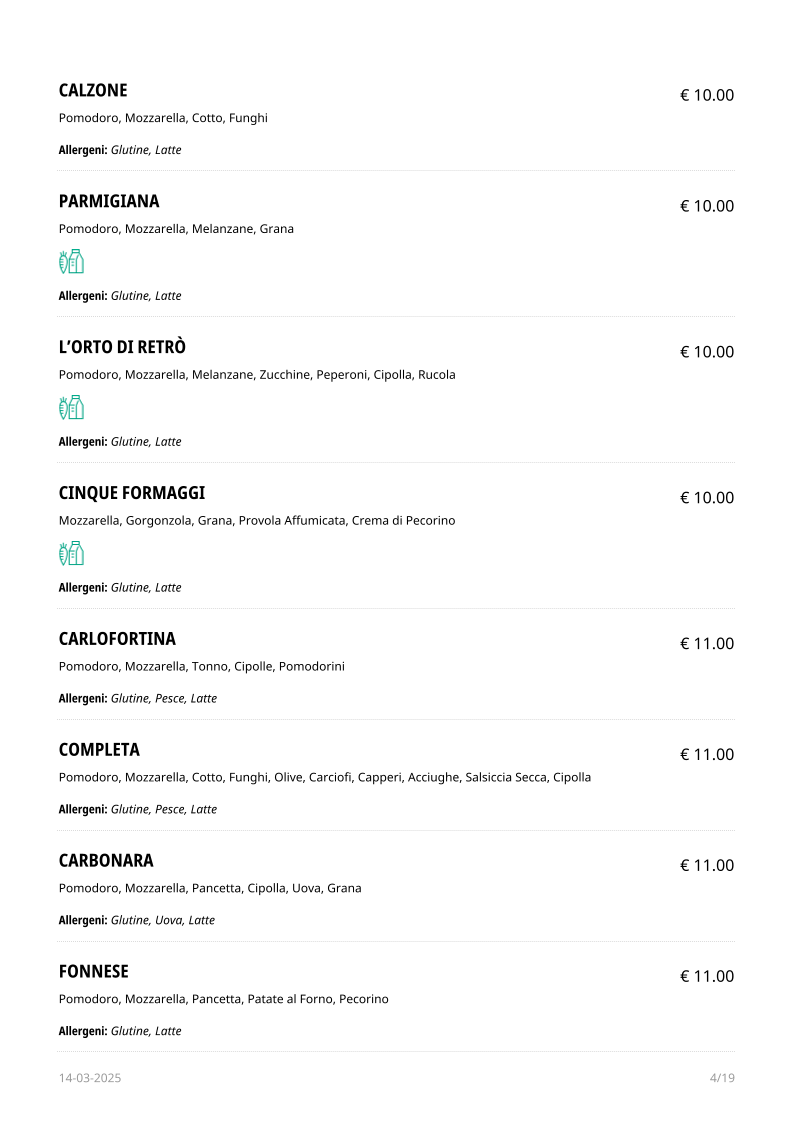Viewport: 793px width, 1122px height.
Task: Click the € 11.00 price of Fonnese
Action: [707, 977]
